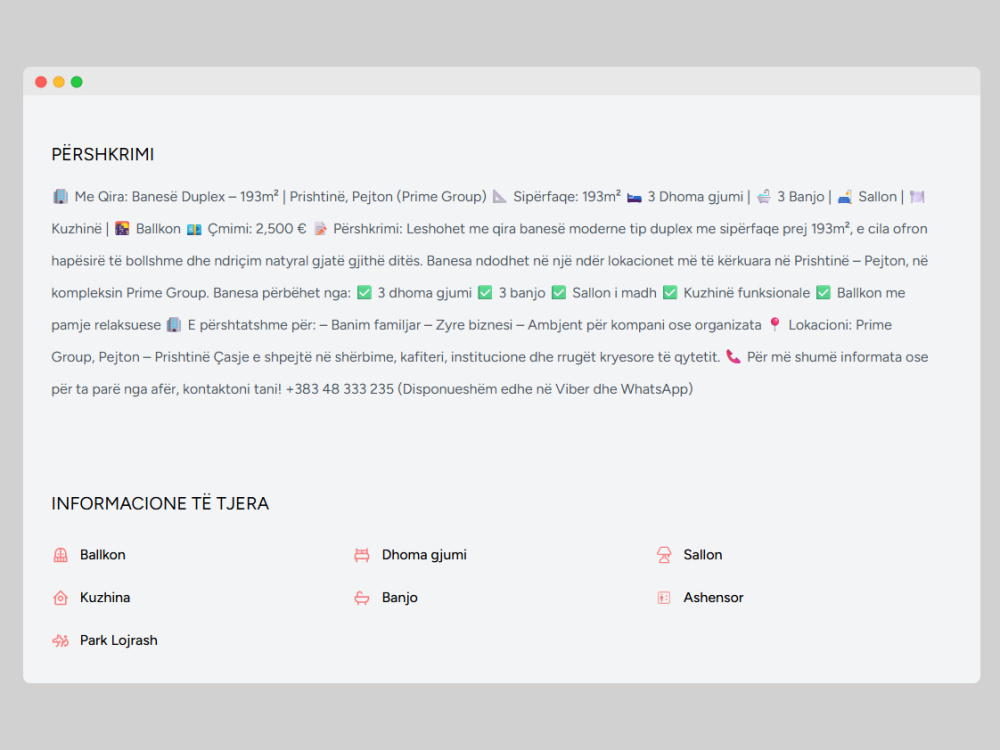Click the red location pin emoji

coord(775,324)
